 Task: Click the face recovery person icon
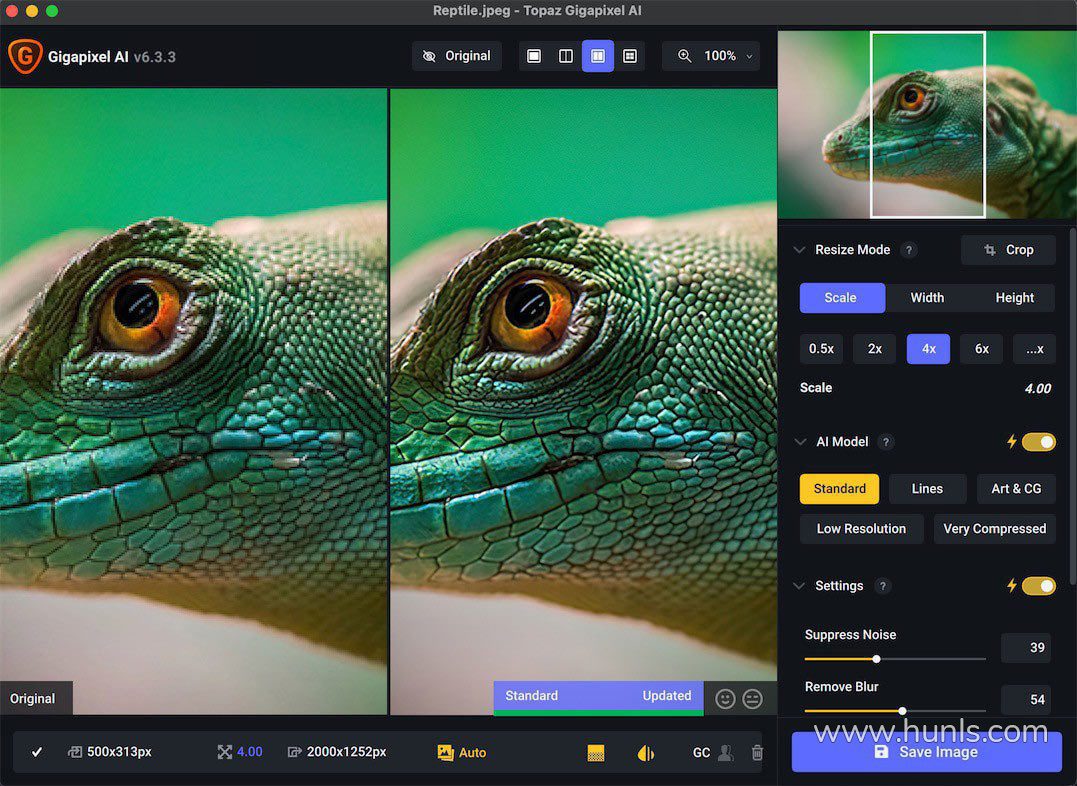727,752
